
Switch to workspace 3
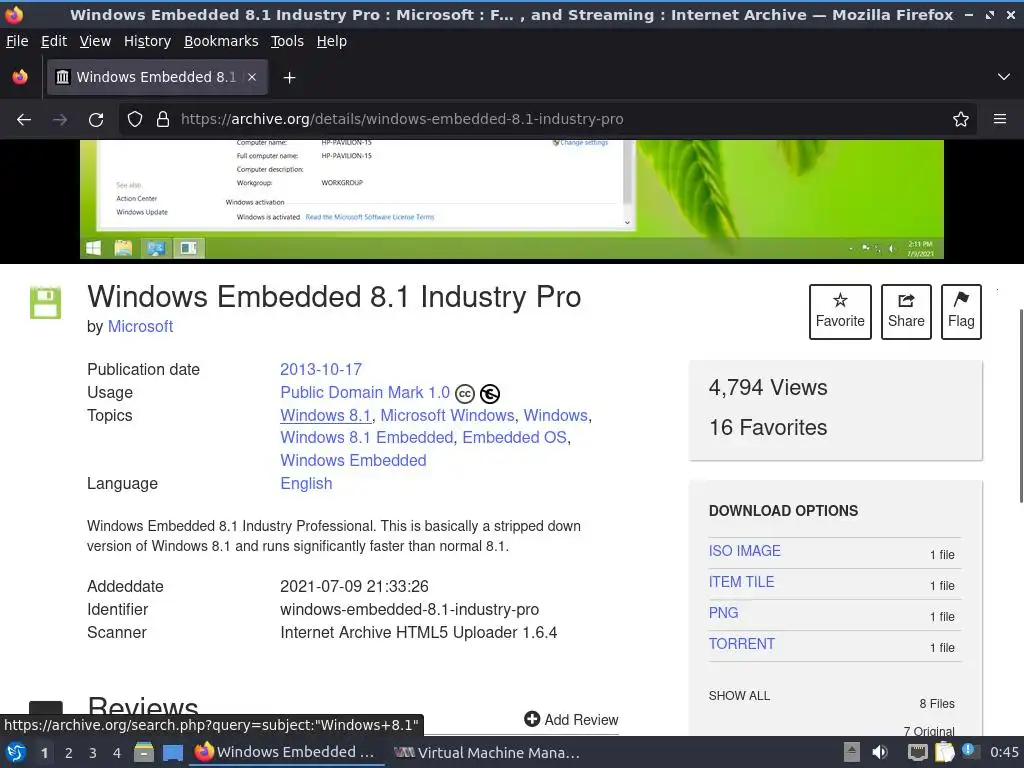pyautogui.click(x=93, y=753)
